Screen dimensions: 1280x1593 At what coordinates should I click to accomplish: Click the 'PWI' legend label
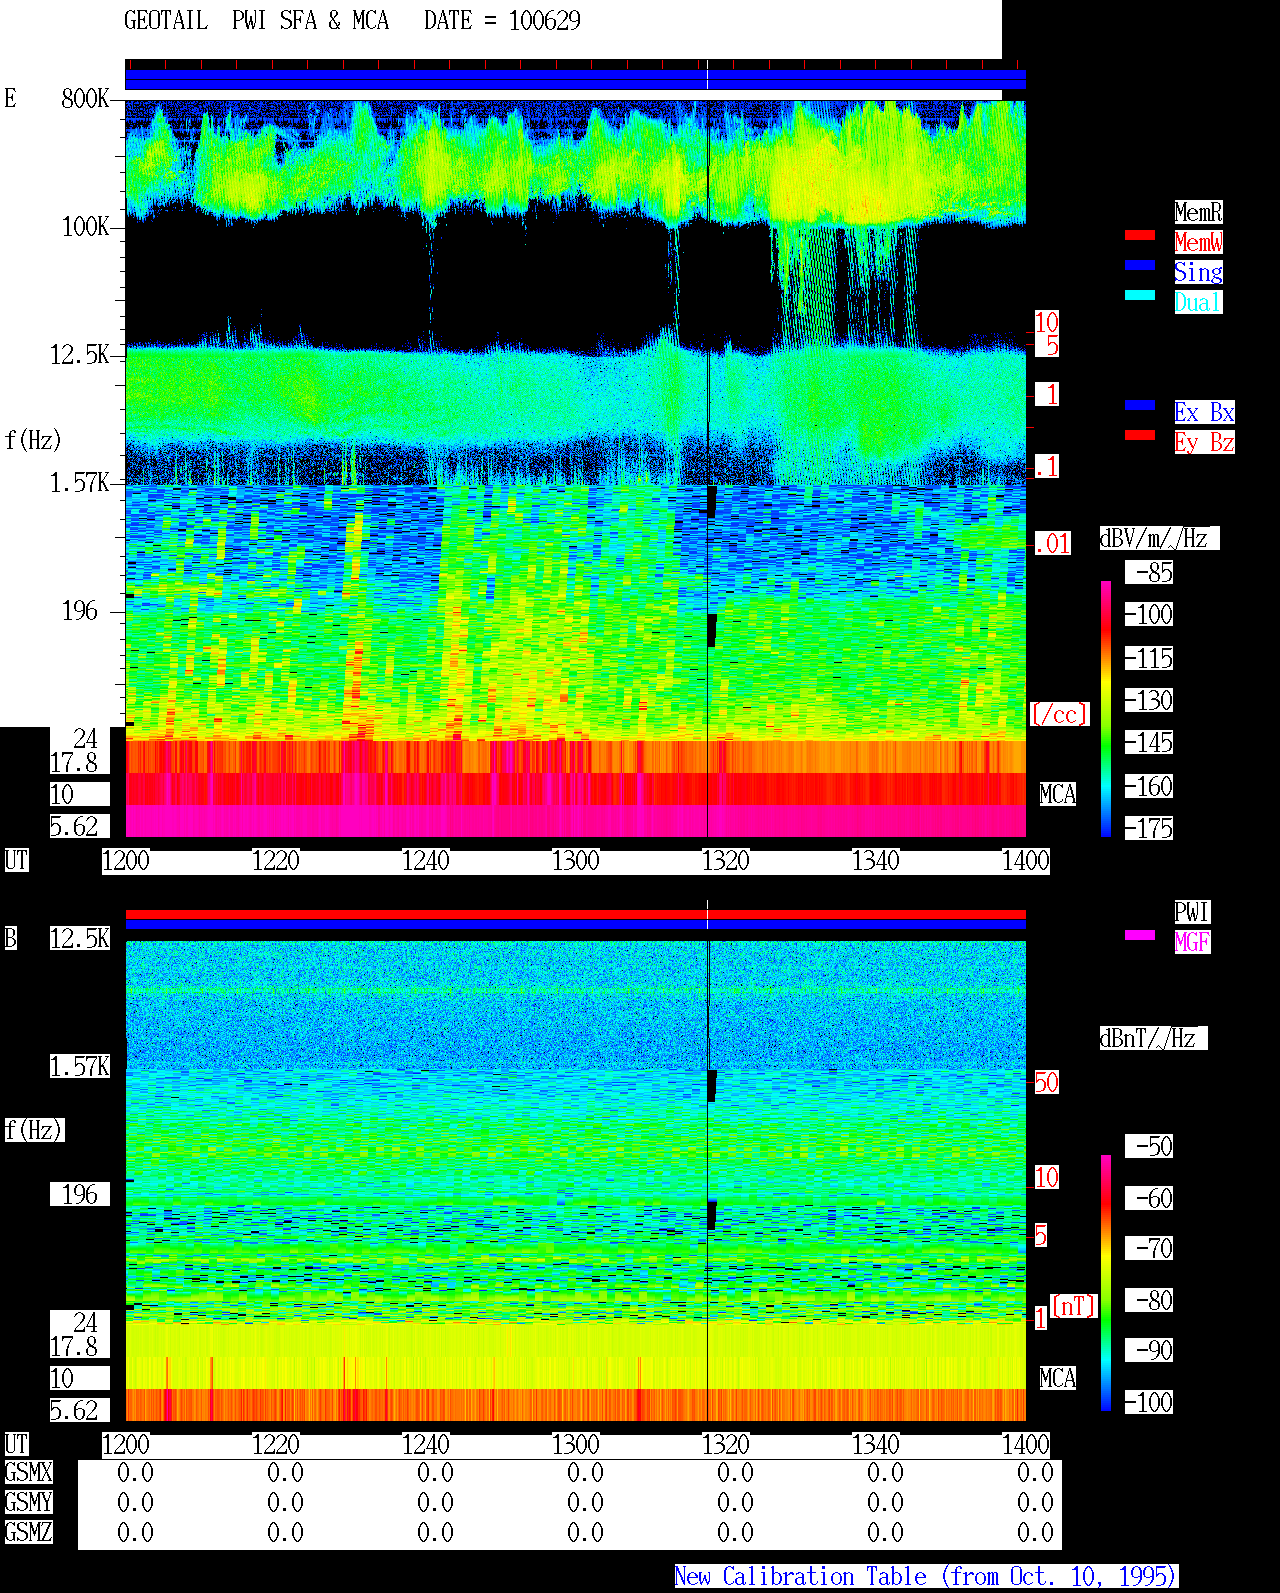[x=1192, y=912]
